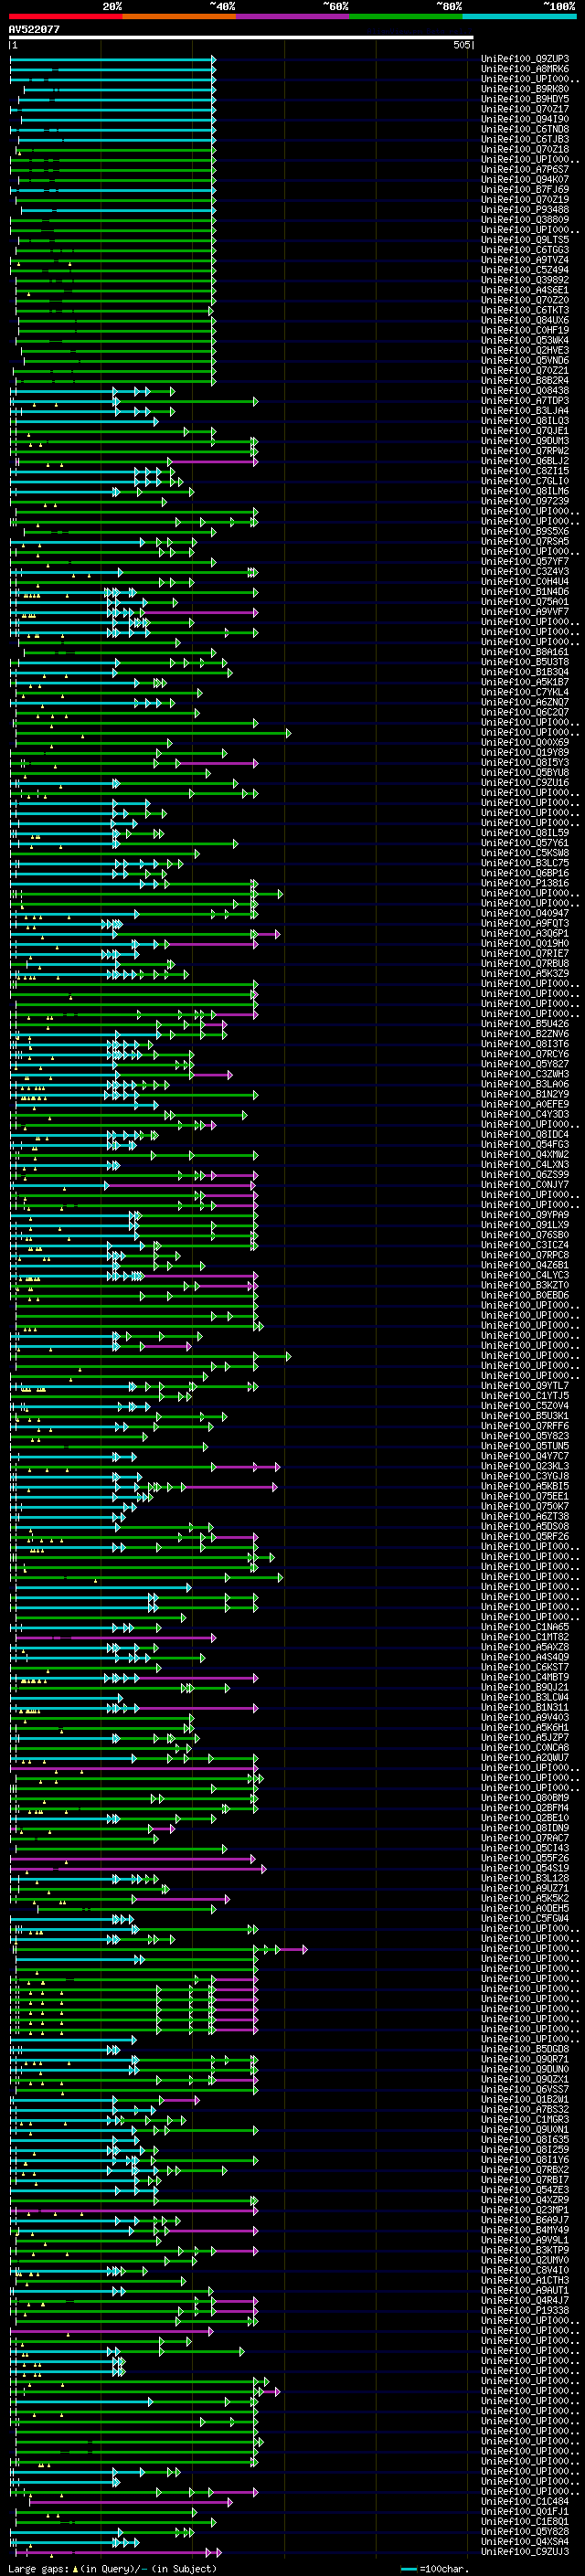Select hit label UniRef100_A0DEH5
The image size is (585, 2576).
click(525, 1909)
